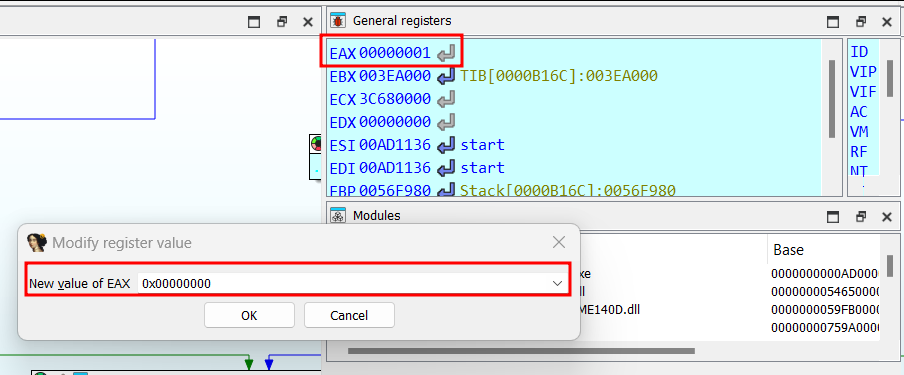The width and height of the screenshot is (904, 375).
Task: Select the EAX register value 00000001
Action: (x=394, y=54)
